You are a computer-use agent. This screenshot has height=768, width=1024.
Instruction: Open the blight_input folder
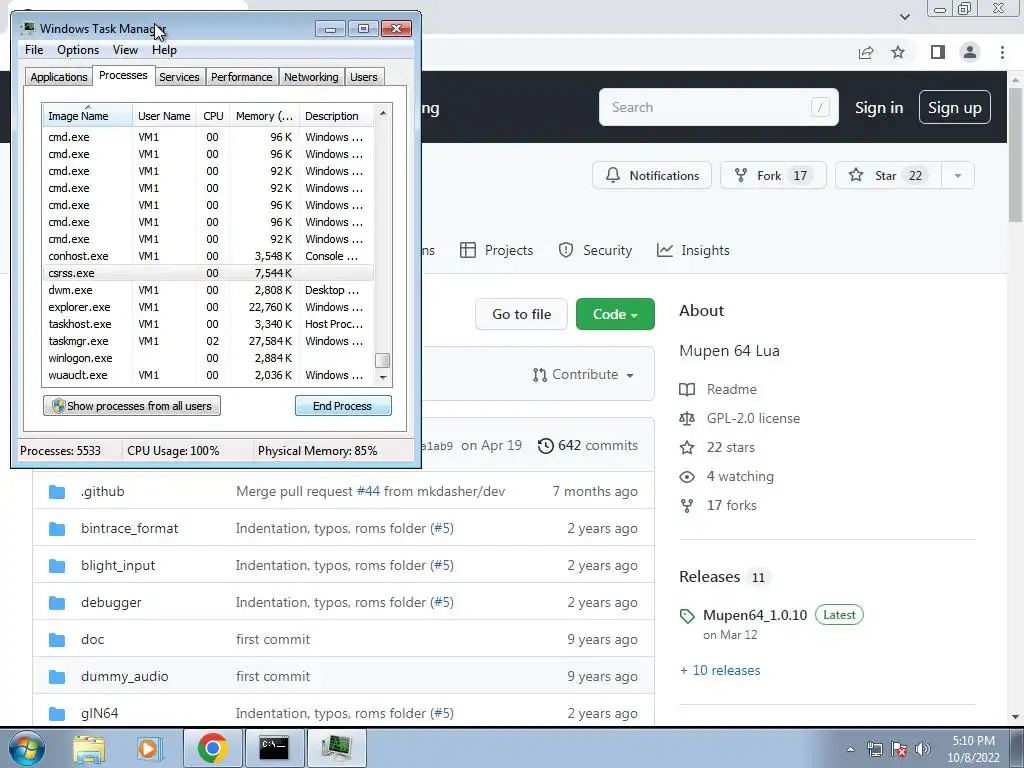[x=118, y=566]
